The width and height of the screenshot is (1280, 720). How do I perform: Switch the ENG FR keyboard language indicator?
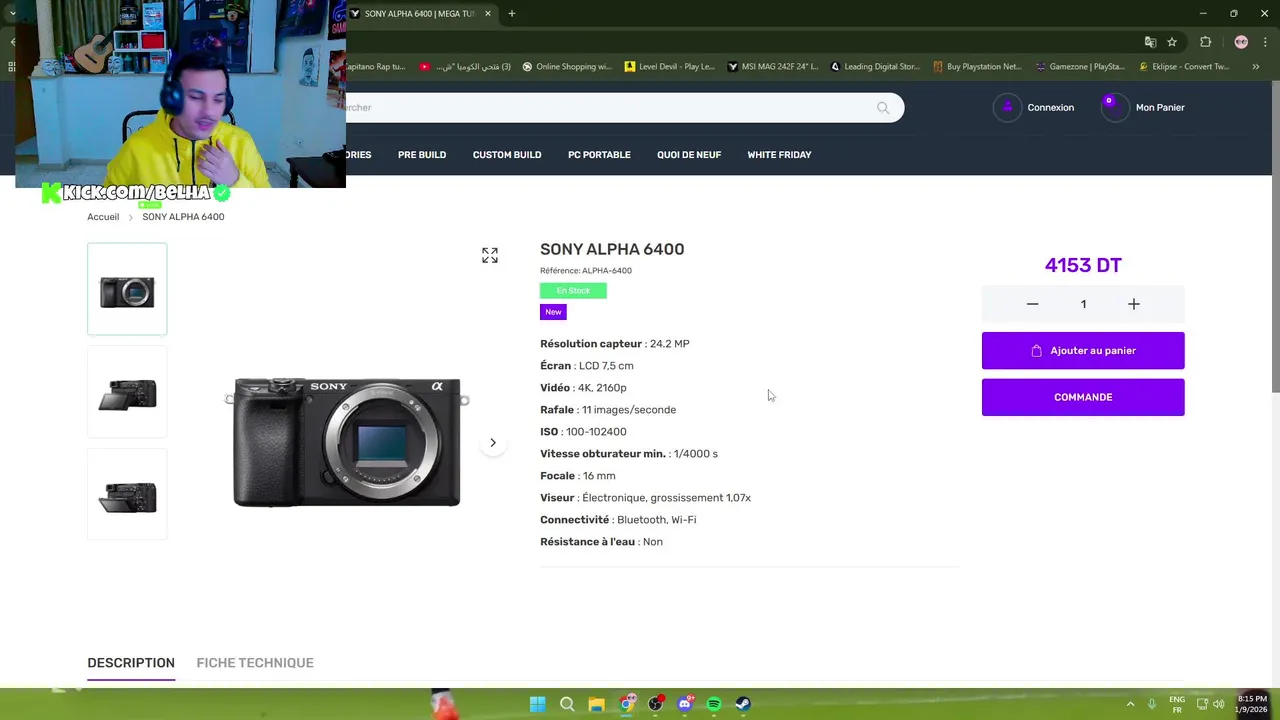[1177, 704]
